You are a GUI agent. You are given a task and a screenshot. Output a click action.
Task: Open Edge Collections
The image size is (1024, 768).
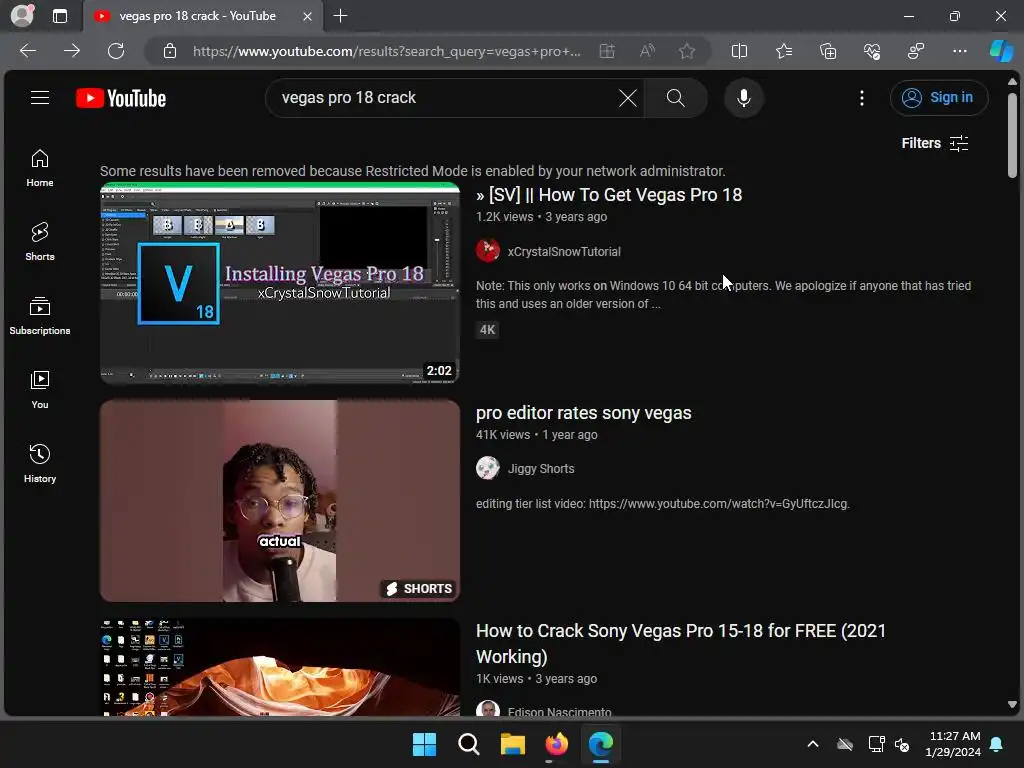coord(827,51)
